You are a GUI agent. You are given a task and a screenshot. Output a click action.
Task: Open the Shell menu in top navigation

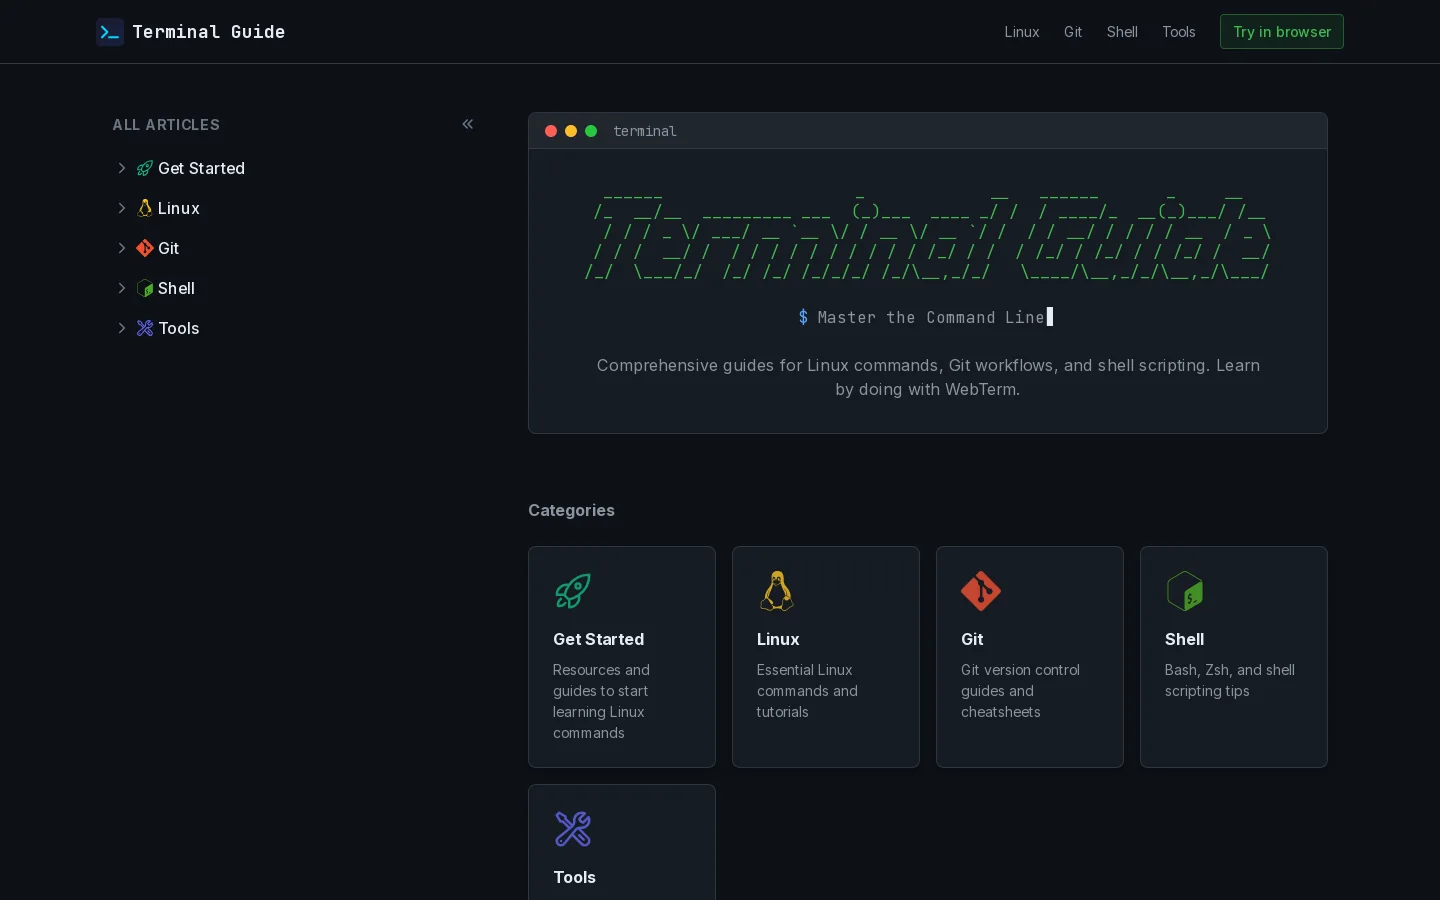click(x=1122, y=32)
